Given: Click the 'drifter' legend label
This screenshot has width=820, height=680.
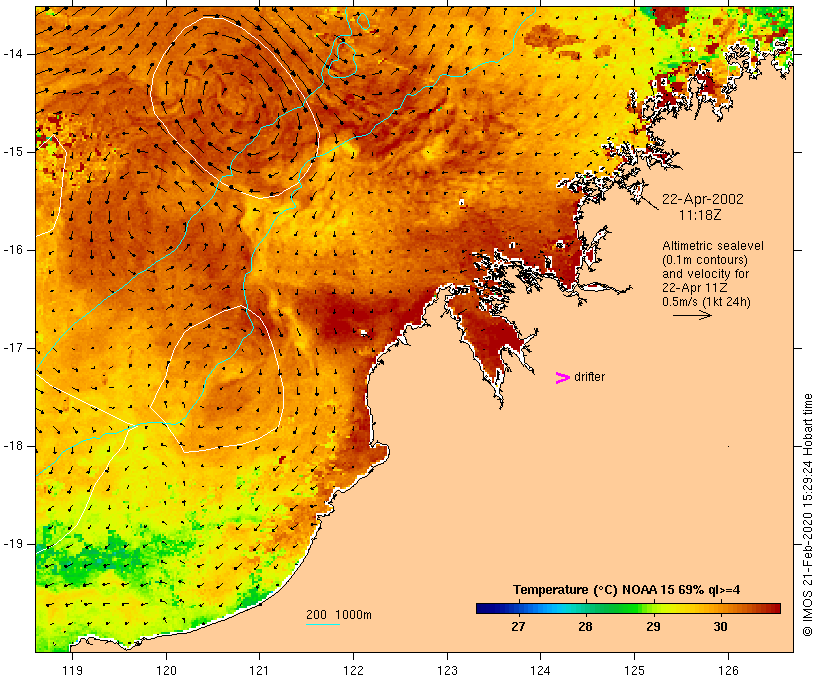Looking at the screenshot, I should pyautogui.click(x=589, y=377).
